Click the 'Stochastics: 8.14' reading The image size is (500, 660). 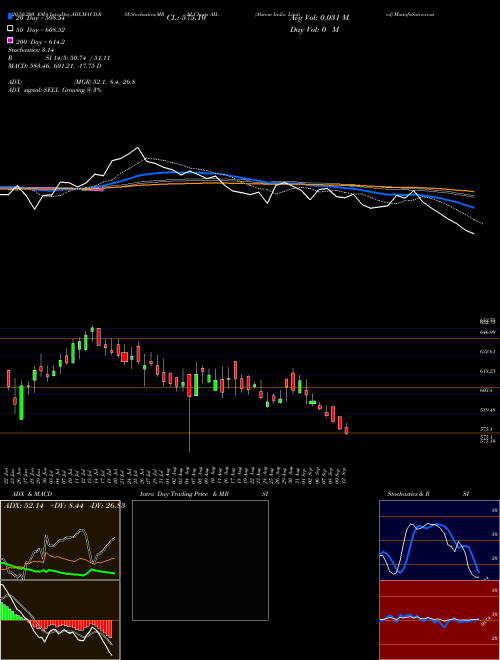click(29, 50)
